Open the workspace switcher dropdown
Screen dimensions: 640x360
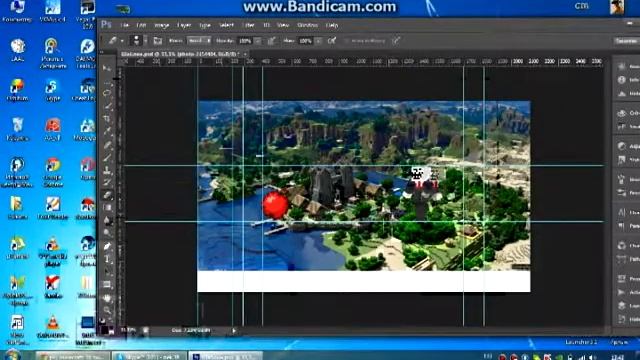click(x=627, y=41)
